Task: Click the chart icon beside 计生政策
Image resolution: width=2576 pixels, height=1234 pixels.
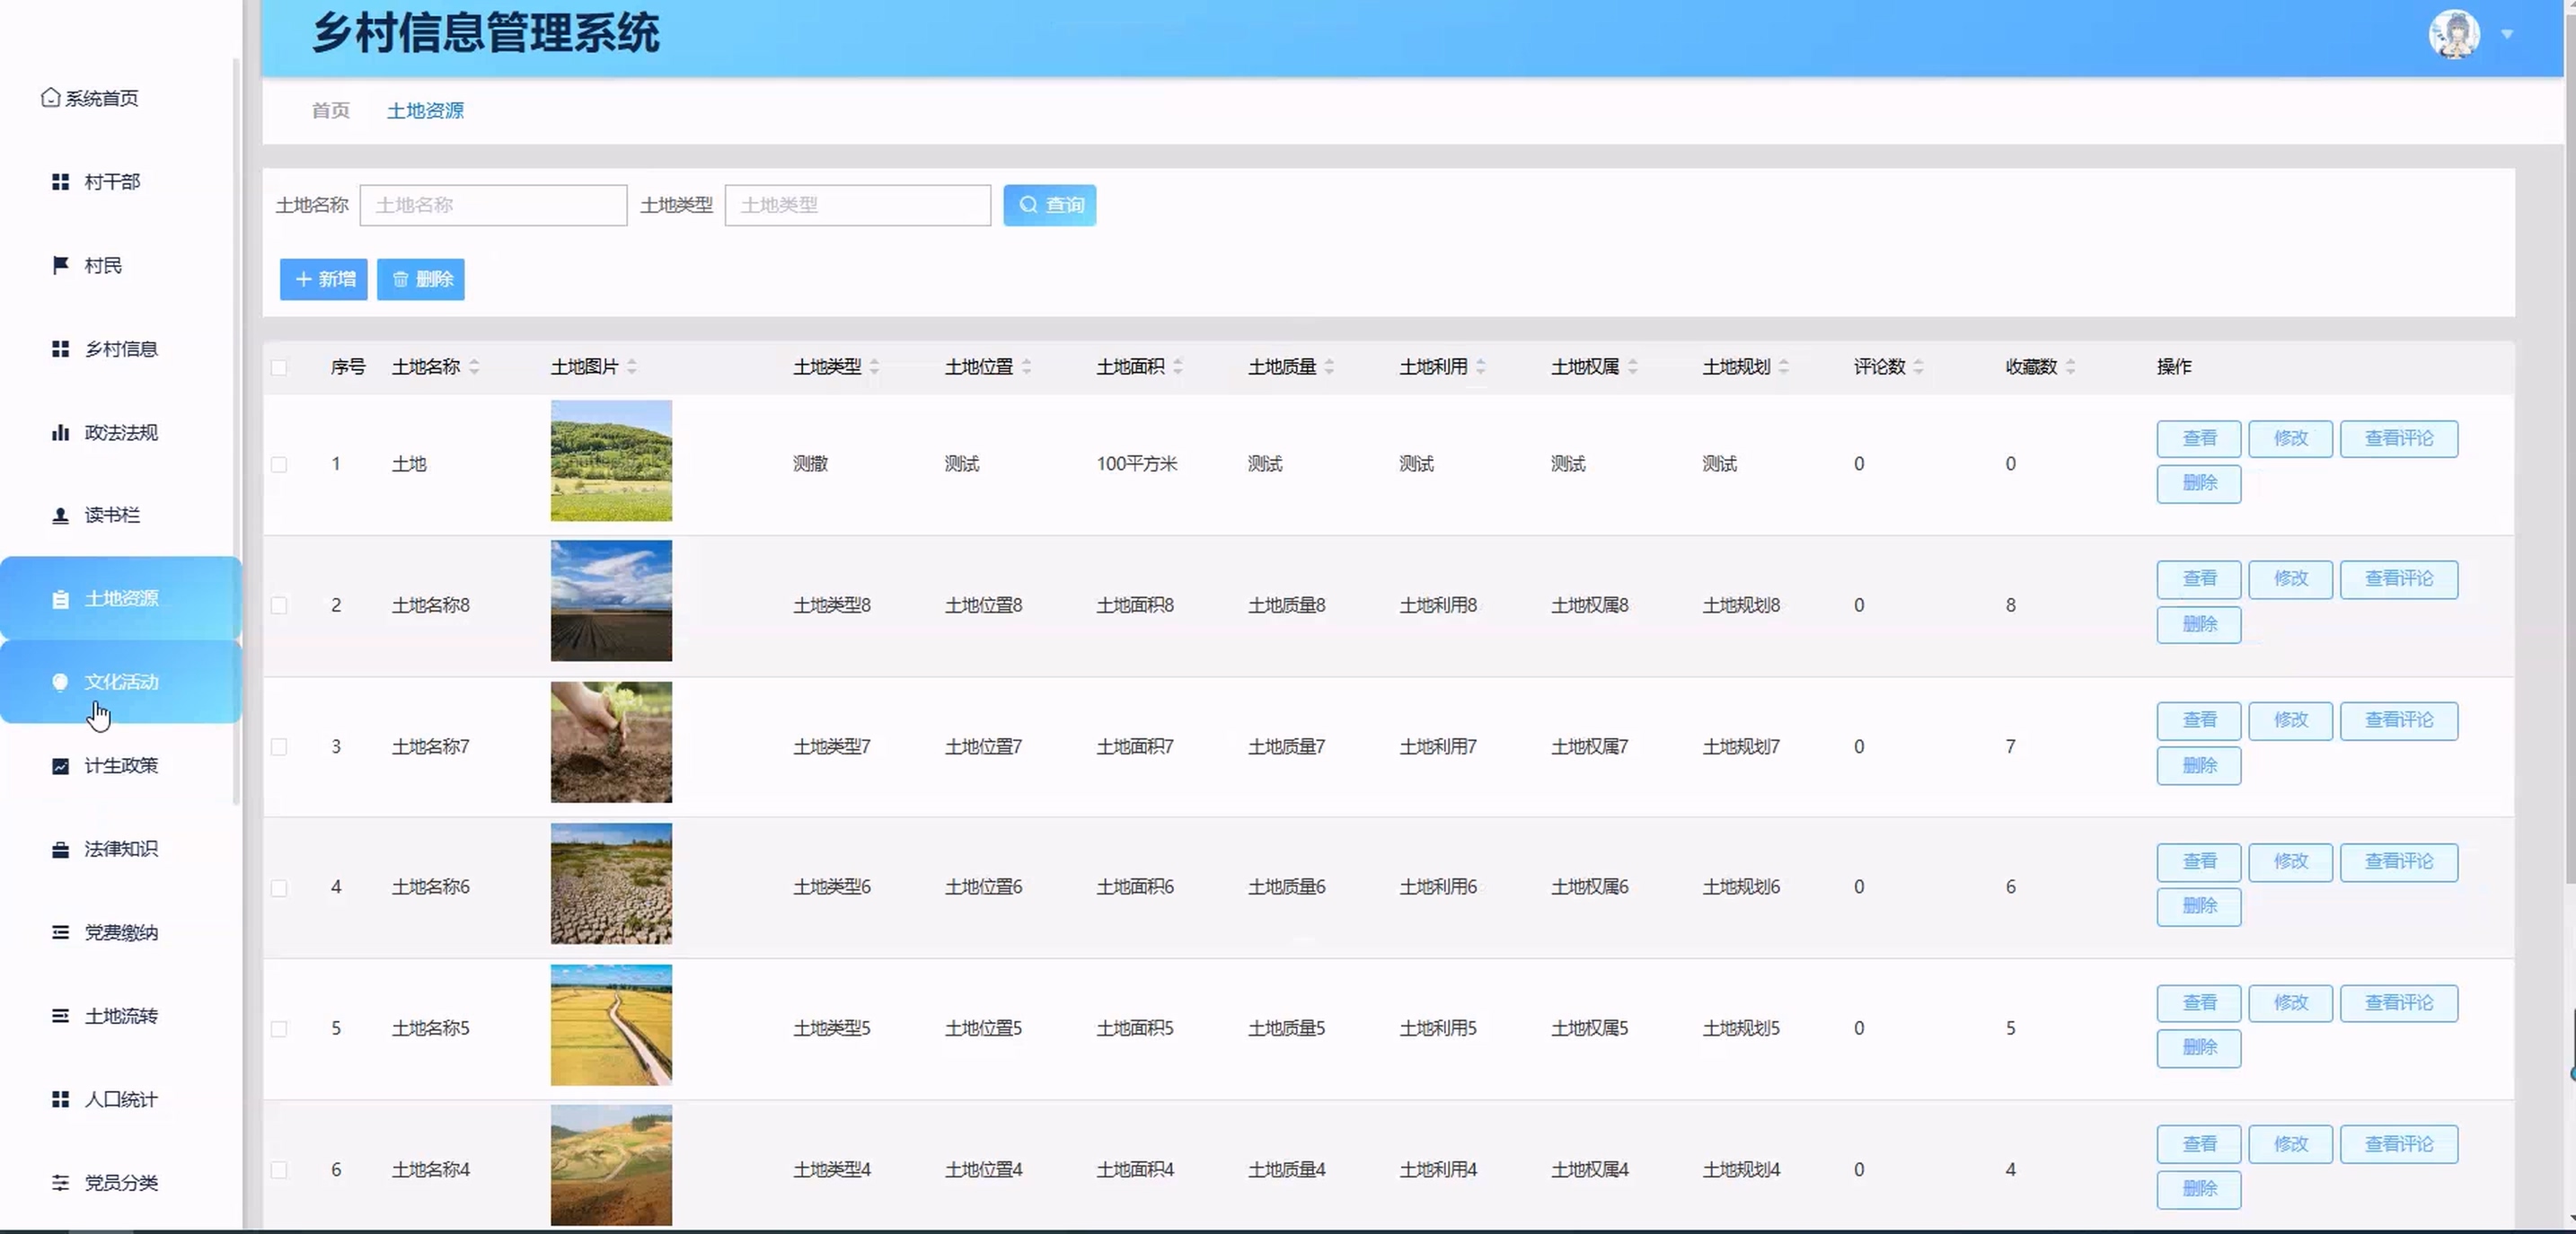Action: coord(60,766)
